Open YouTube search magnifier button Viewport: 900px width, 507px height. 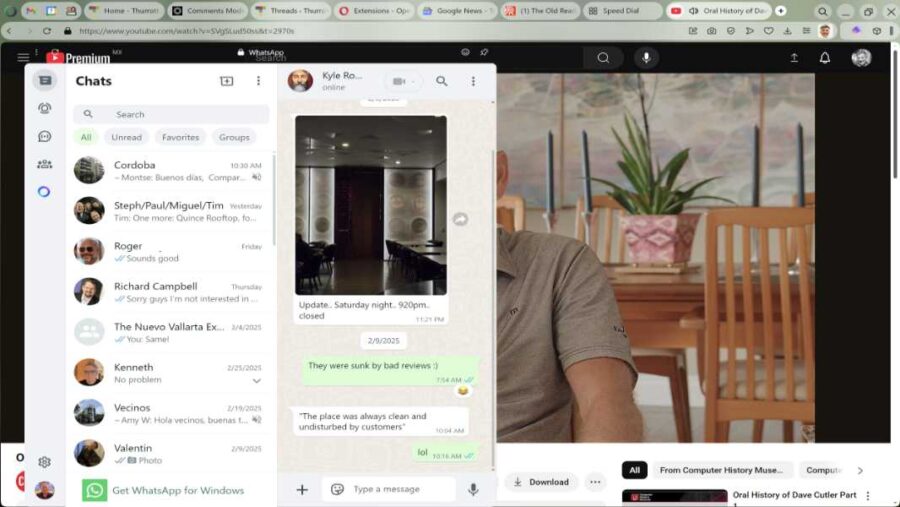603,57
